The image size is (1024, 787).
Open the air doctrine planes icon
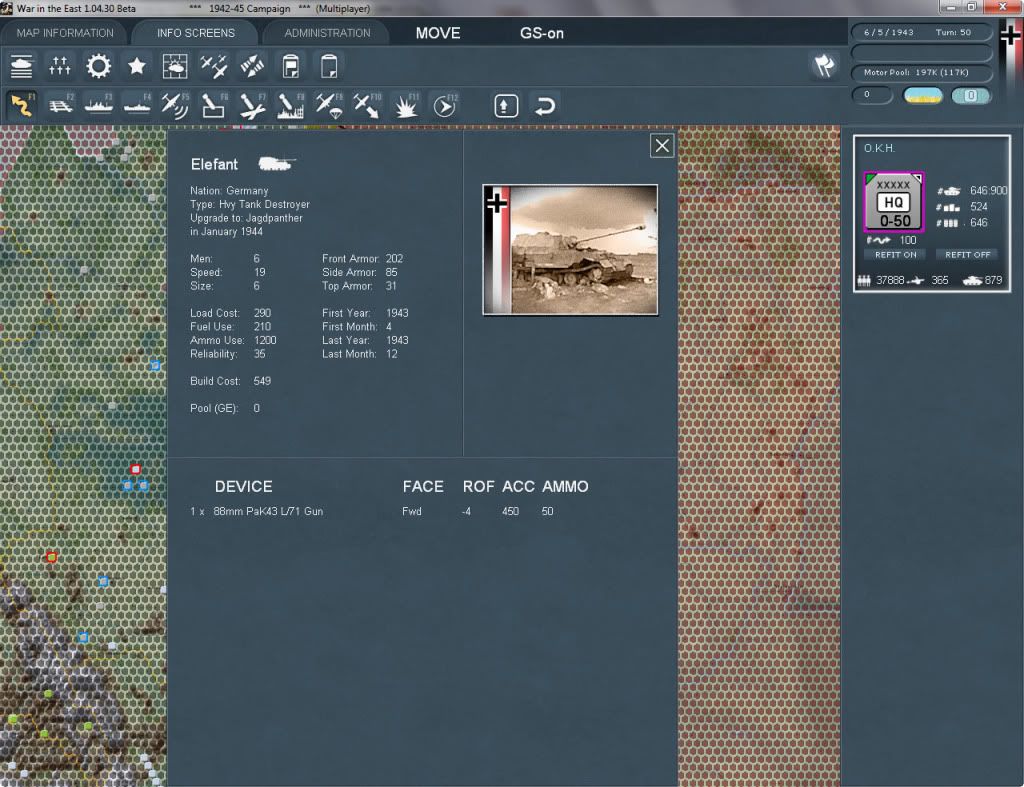[214, 66]
